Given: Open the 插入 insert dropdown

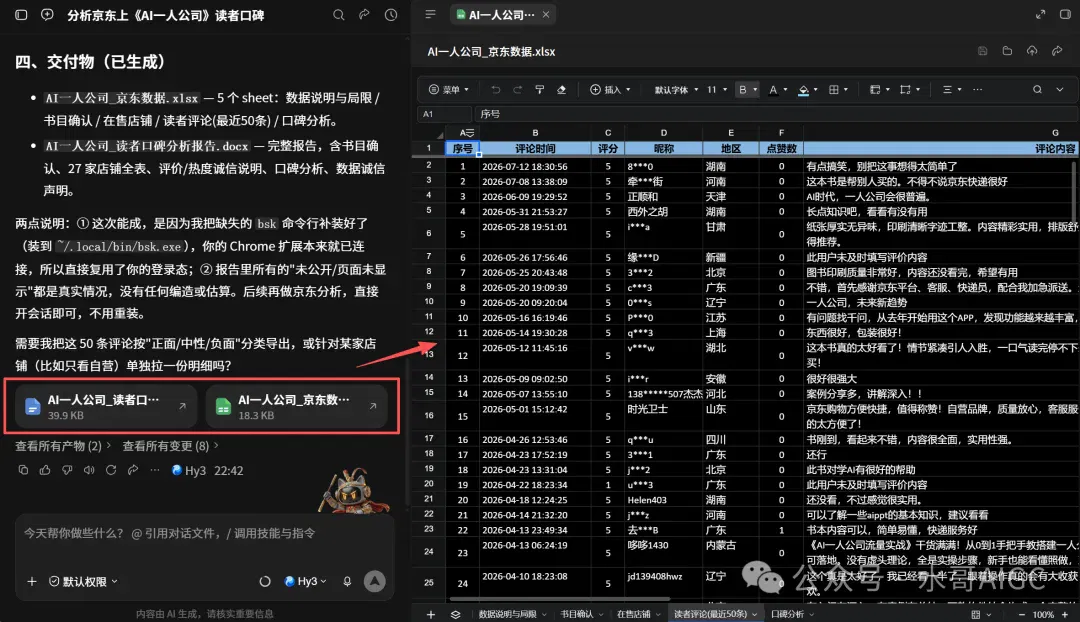Looking at the screenshot, I should coord(610,90).
